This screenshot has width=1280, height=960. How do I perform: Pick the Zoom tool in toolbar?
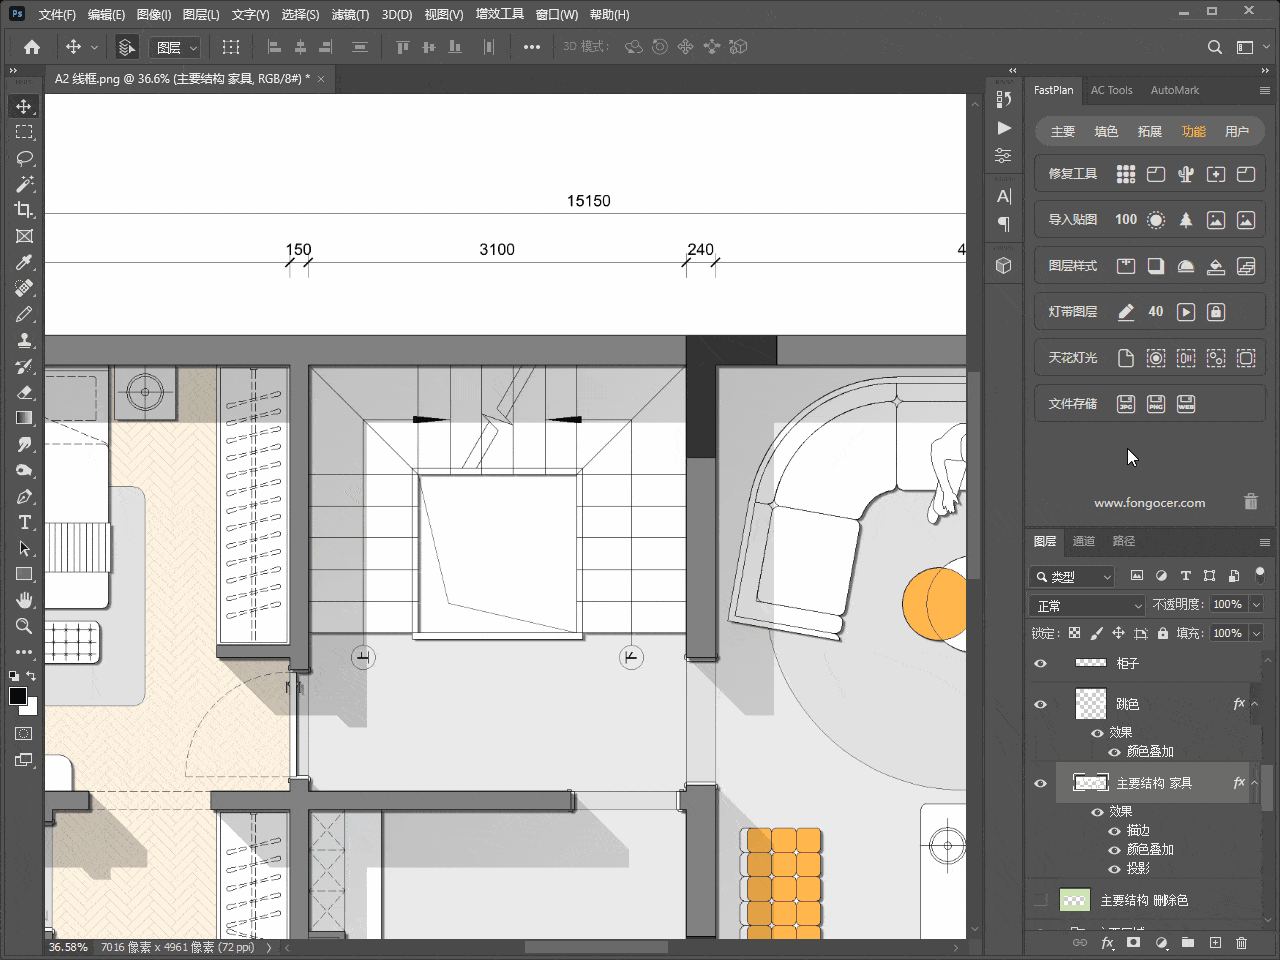tap(24, 626)
